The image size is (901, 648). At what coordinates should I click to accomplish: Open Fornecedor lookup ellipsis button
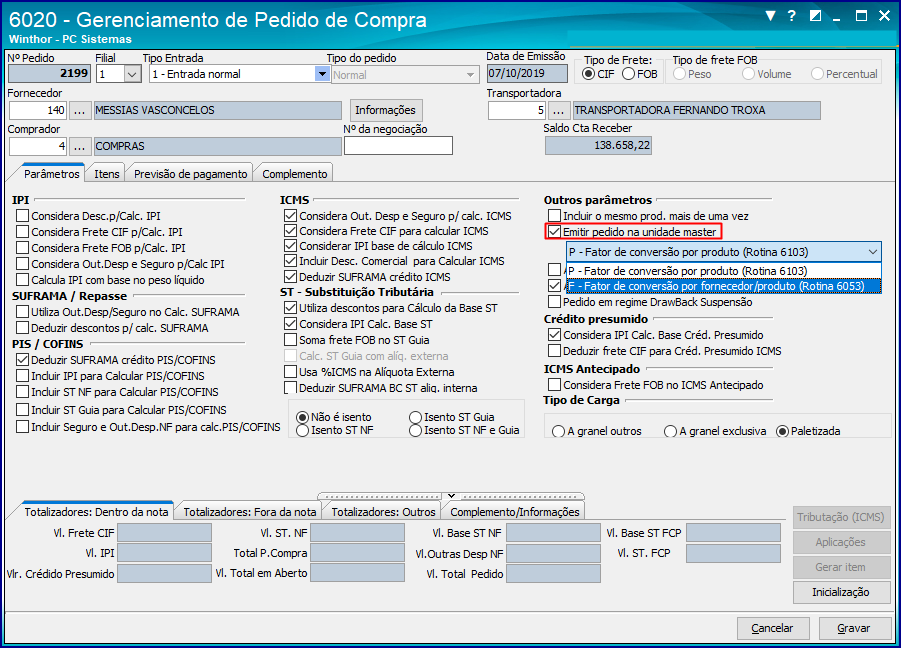coord(79,110)
